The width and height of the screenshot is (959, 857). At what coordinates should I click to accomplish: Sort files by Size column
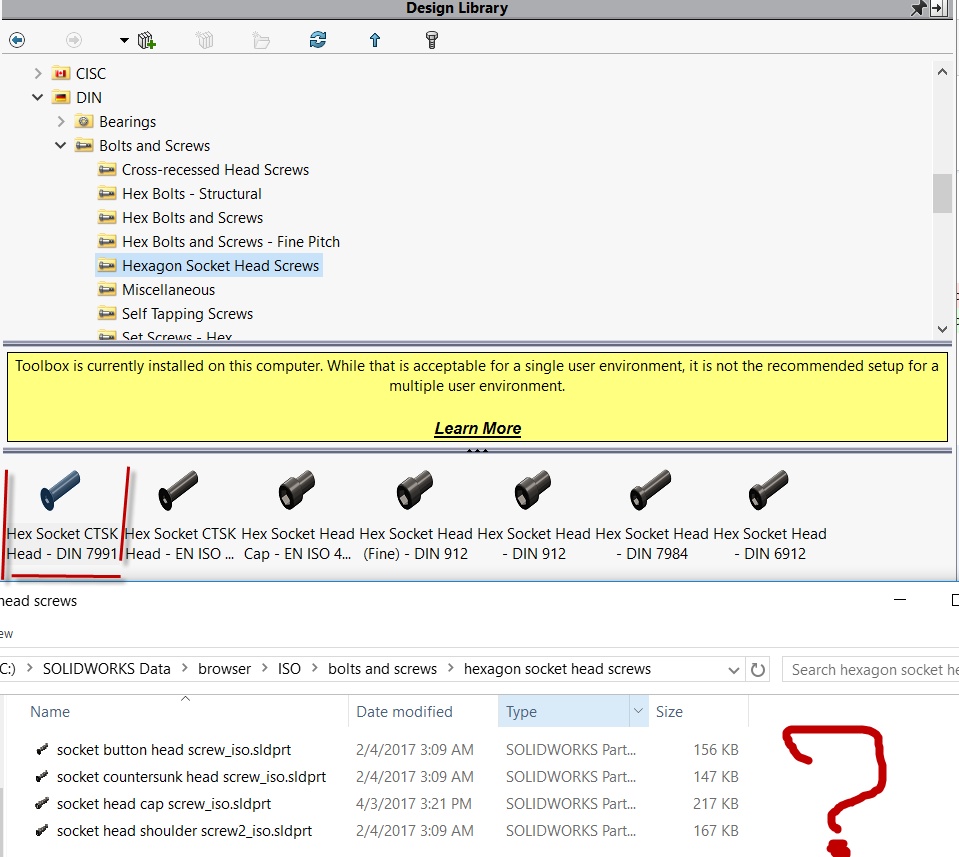pos(669,712)
